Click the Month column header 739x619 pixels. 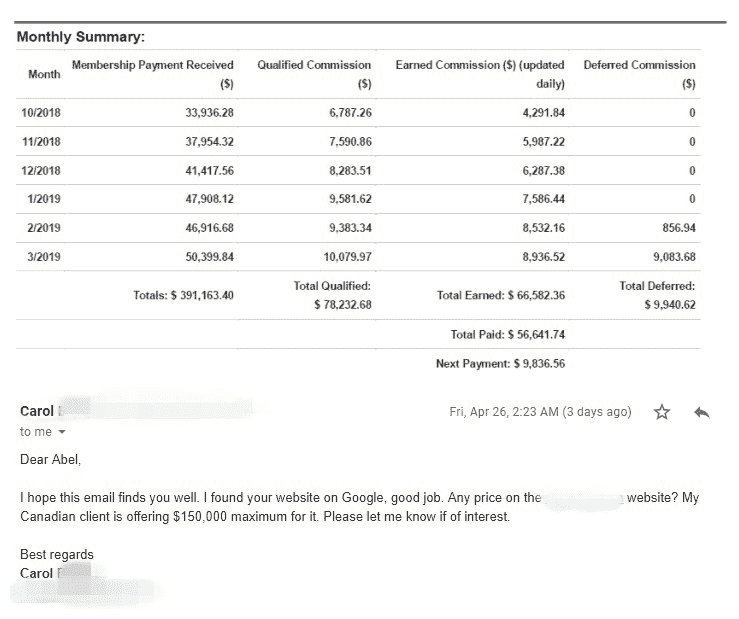(43, 75)
